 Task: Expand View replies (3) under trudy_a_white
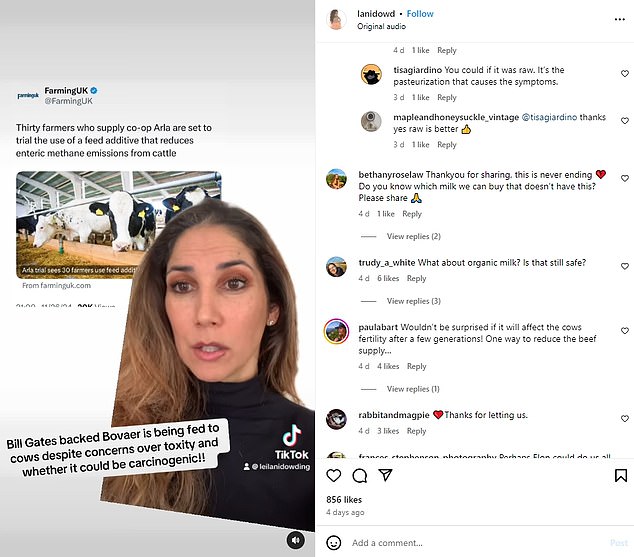coord(413,301)
